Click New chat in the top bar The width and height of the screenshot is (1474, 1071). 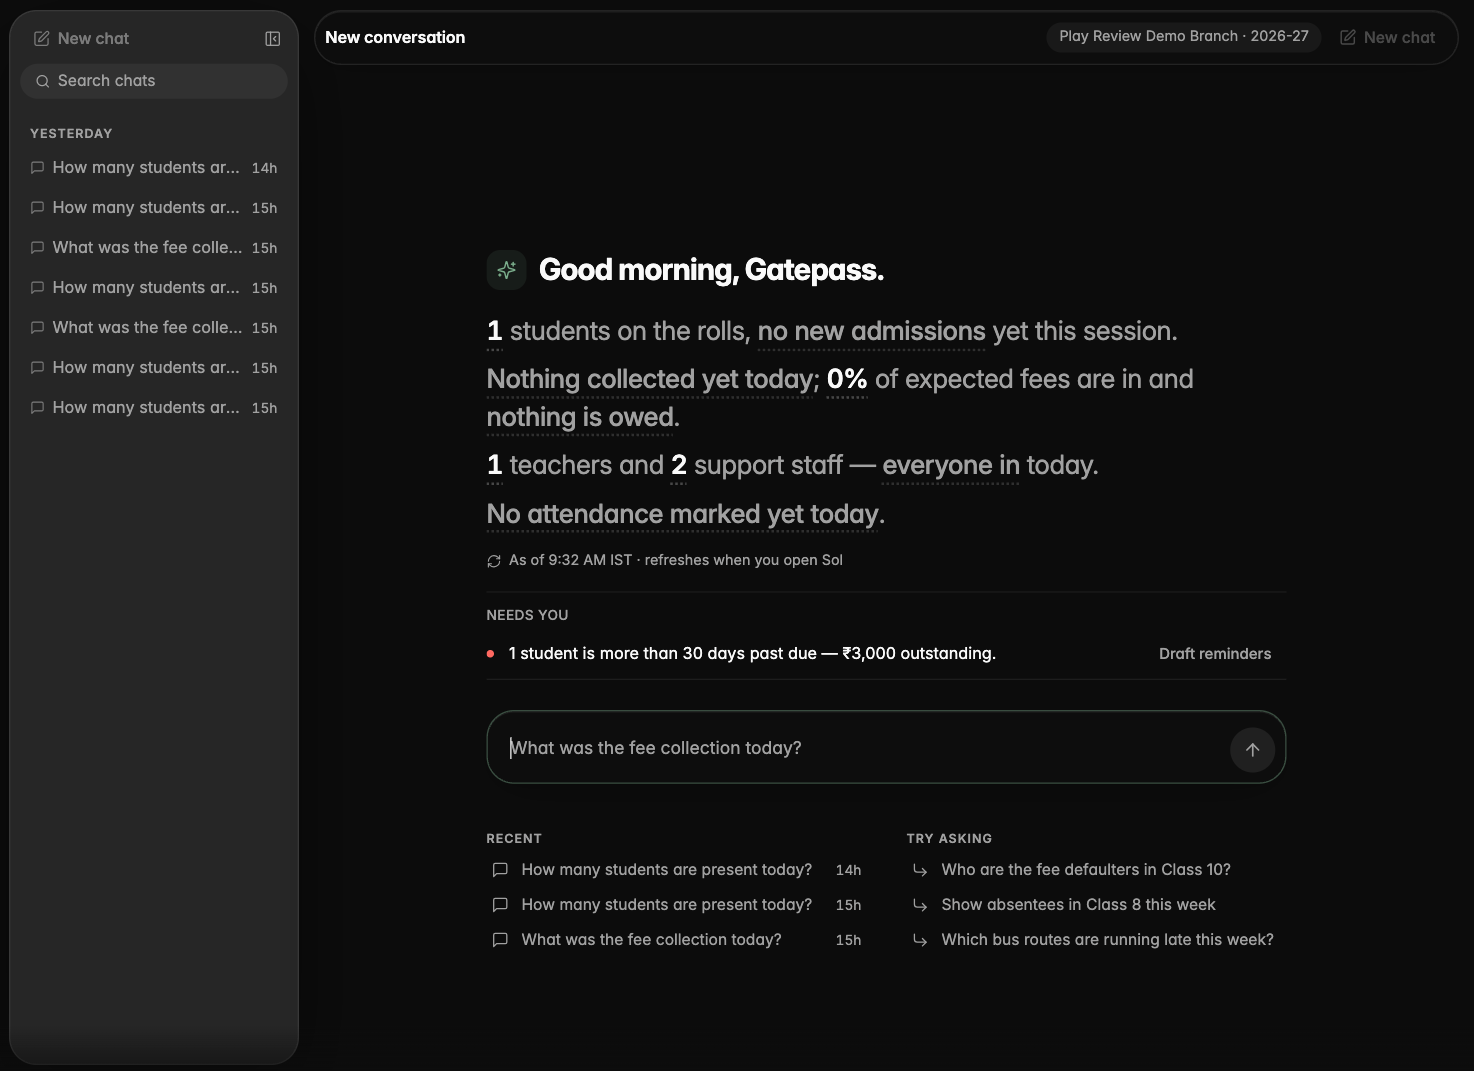pos(1388,37)
